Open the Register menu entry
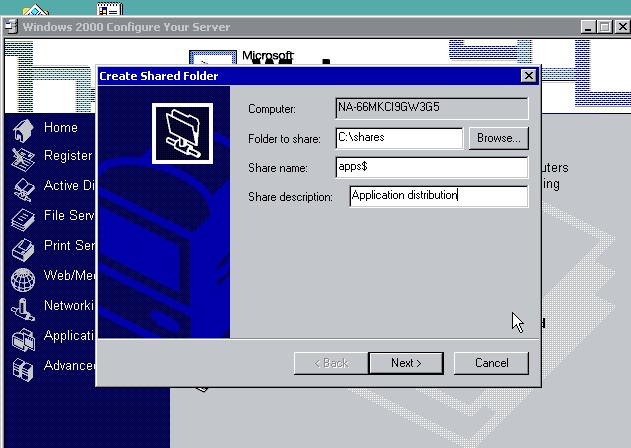The width and height of the screenshot is (631, 448). [68, 155]
